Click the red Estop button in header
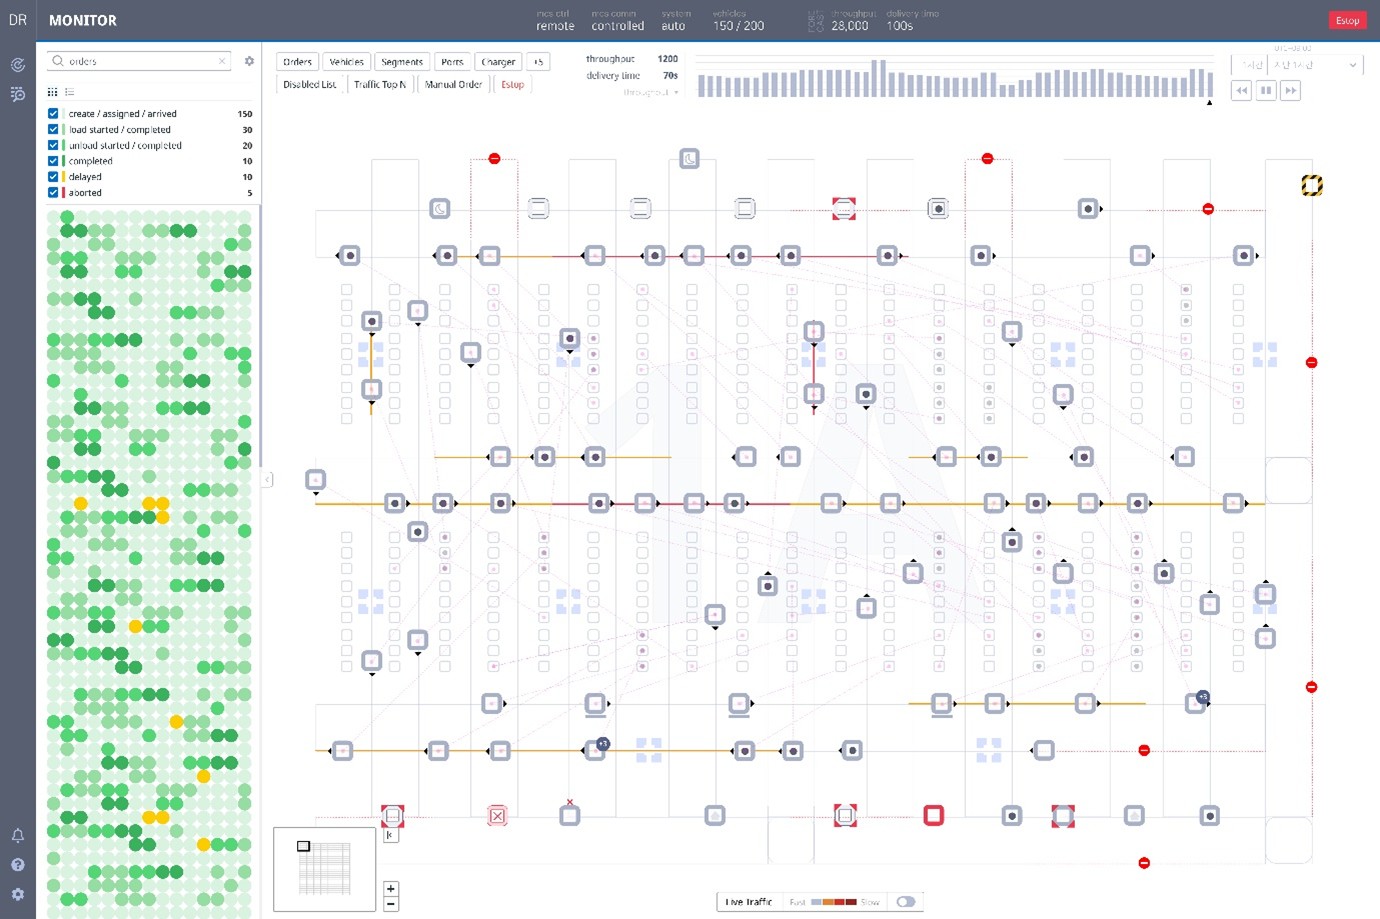This screenshot has width=1380, height=919. tap(1347, 20)
